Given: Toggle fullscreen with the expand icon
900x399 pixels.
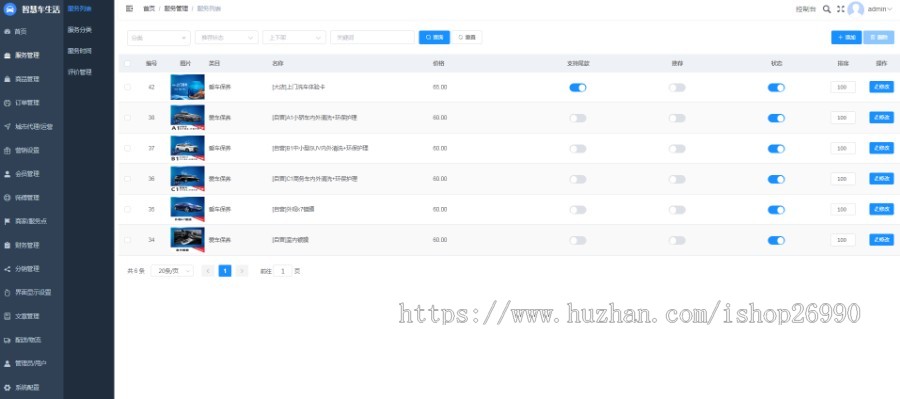Looking at the screenshot, I should [841, 9].
